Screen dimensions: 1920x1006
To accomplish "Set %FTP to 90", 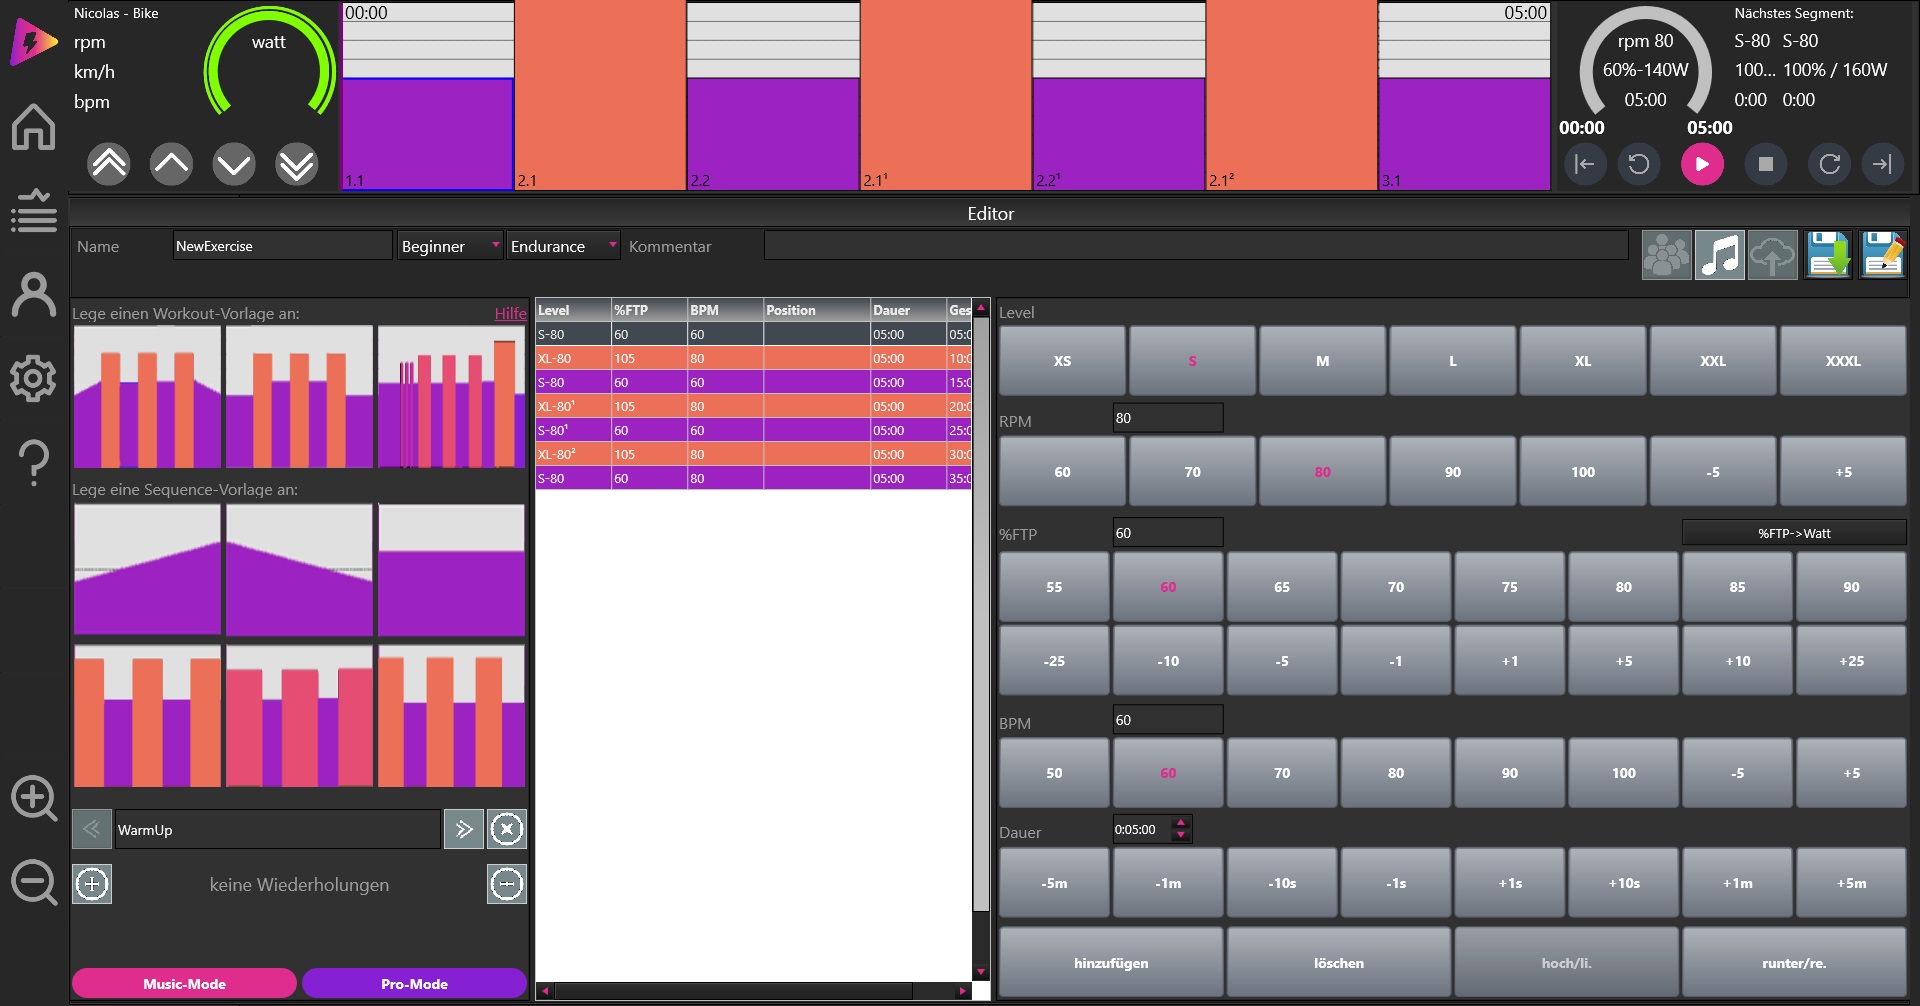I will (x=1852, y=587).
